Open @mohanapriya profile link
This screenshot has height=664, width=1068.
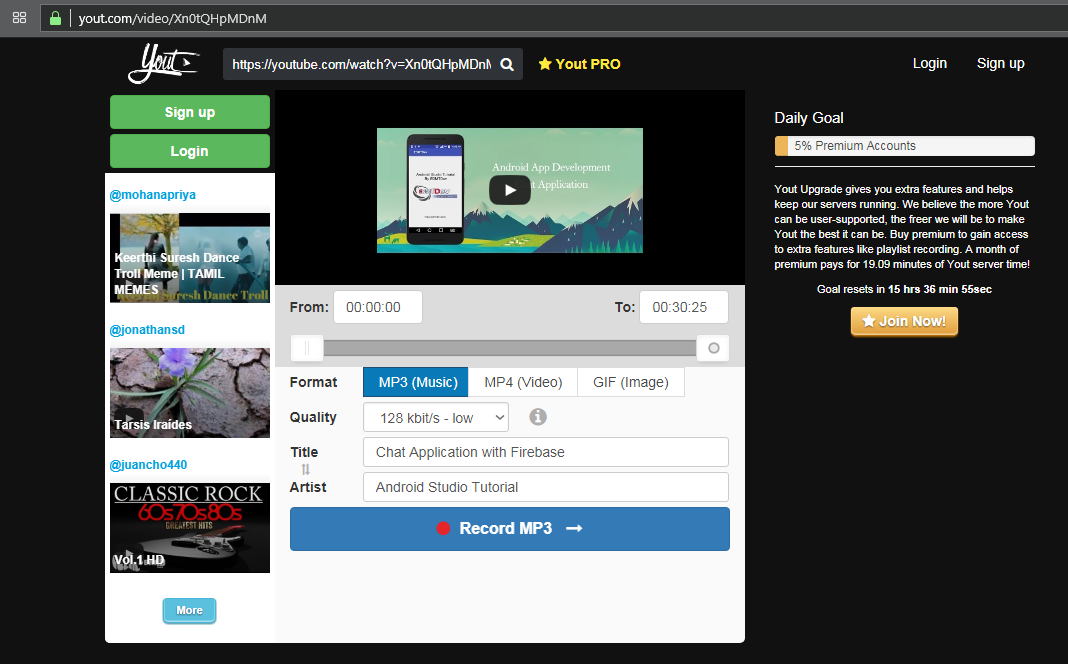[x=153, y=195]
